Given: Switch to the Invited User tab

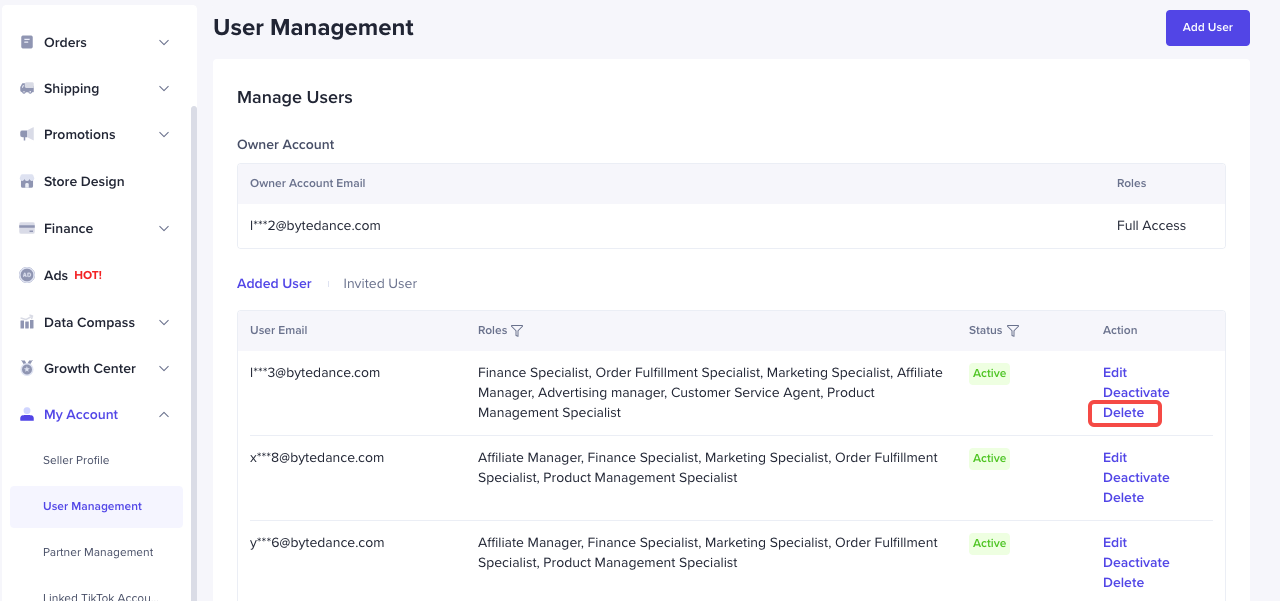Looking at the screenshot, I should pyautogui.click(x=380, y=284).
